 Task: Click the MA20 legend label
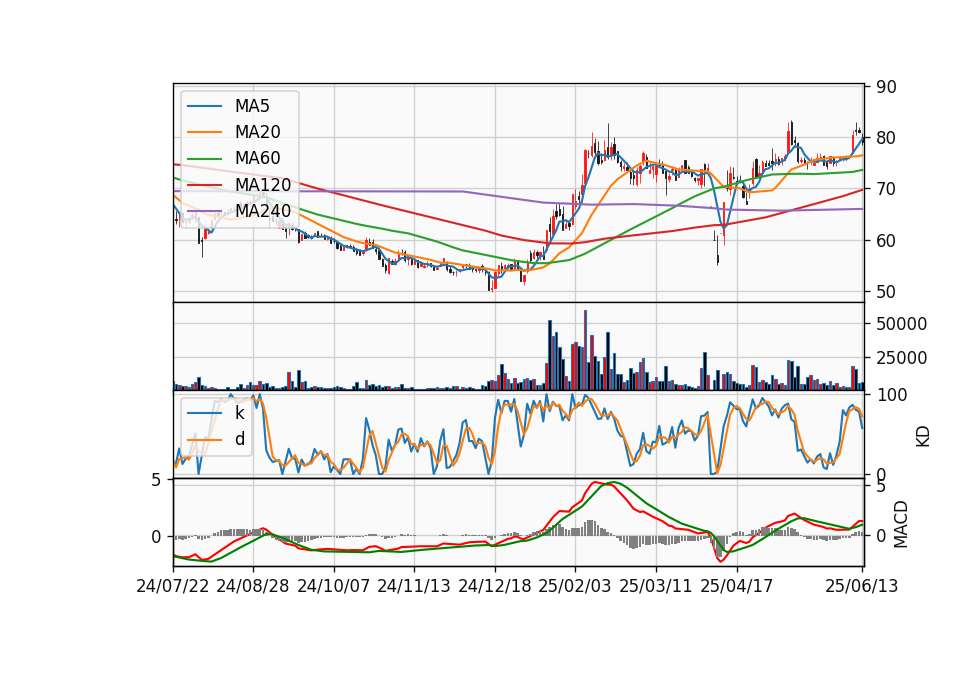257,132
